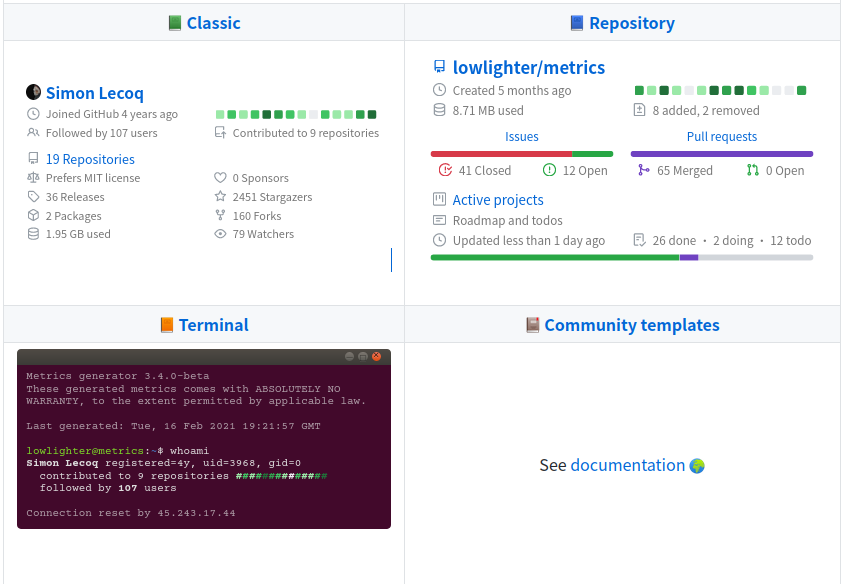Screen dimensions: 841x584
Task: Click the heart icon beside 0 Sponsors
Action: (x=220, y=178)
